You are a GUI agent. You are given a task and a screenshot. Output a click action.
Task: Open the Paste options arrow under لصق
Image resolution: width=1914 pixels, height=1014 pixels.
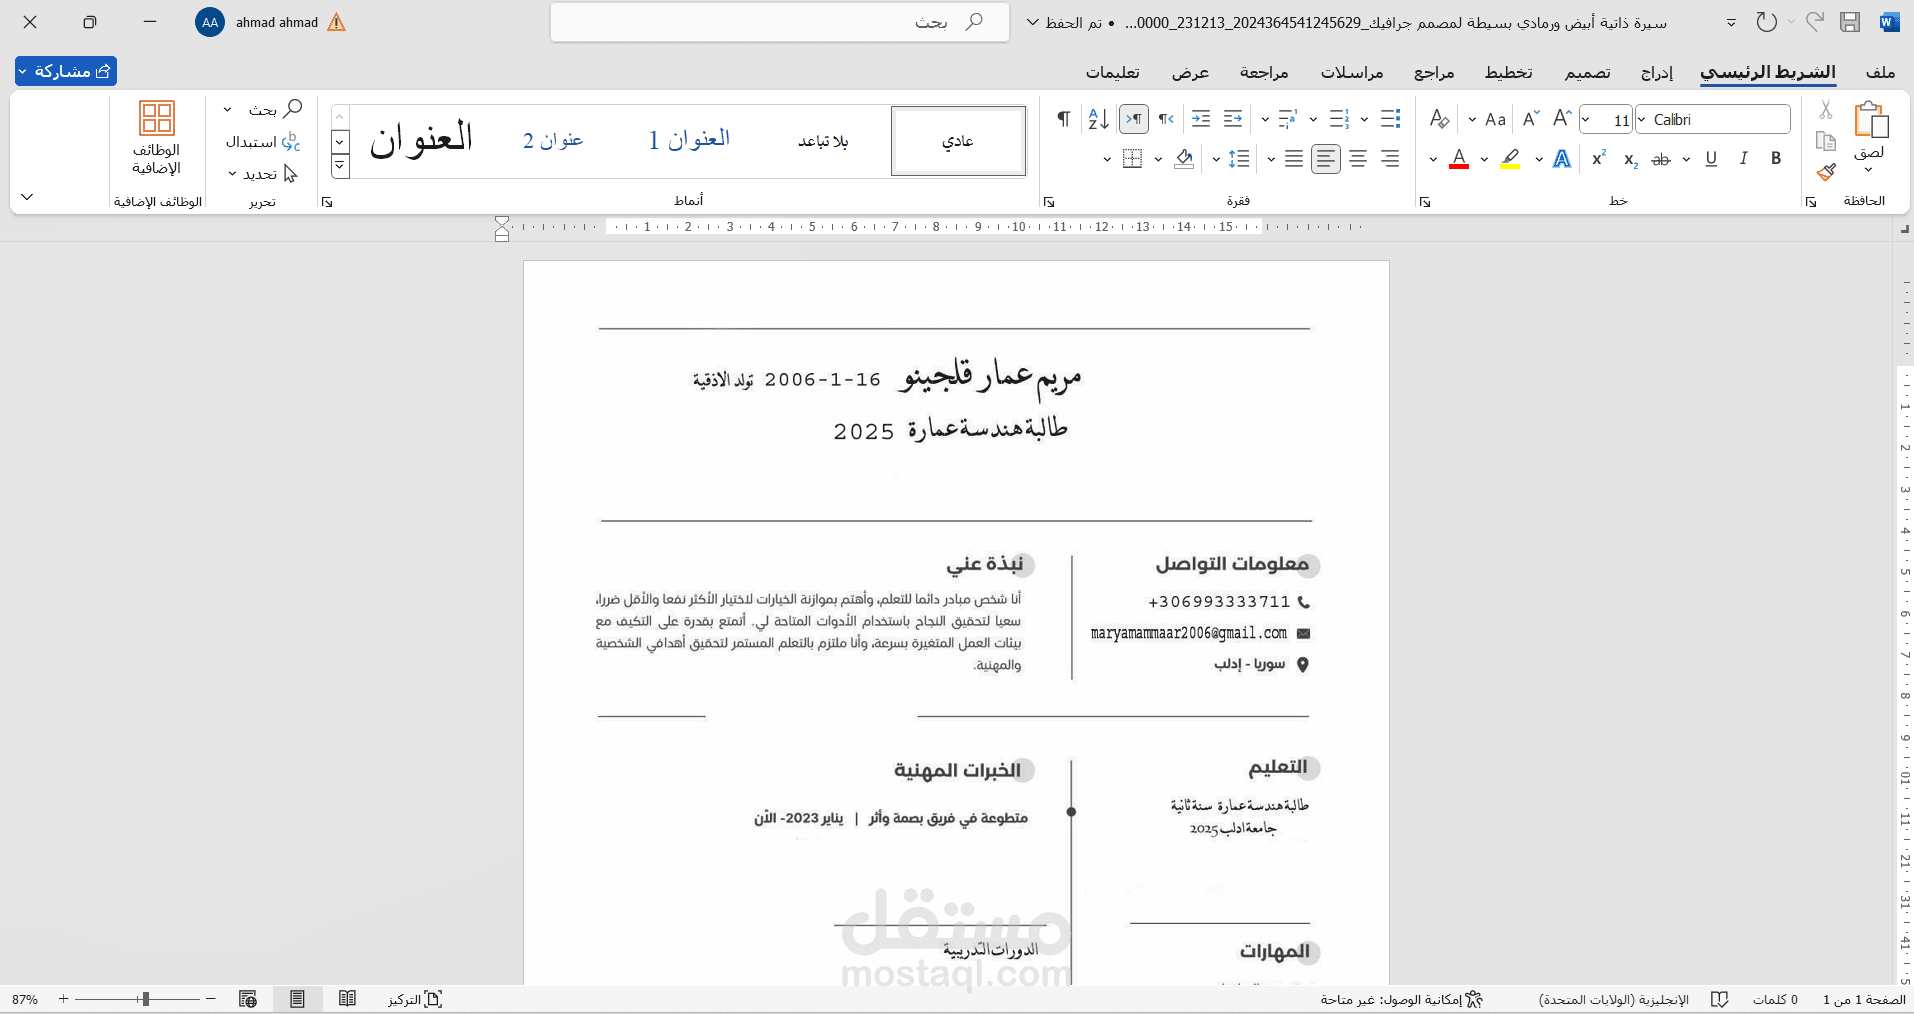click(x=1868, y=169)
